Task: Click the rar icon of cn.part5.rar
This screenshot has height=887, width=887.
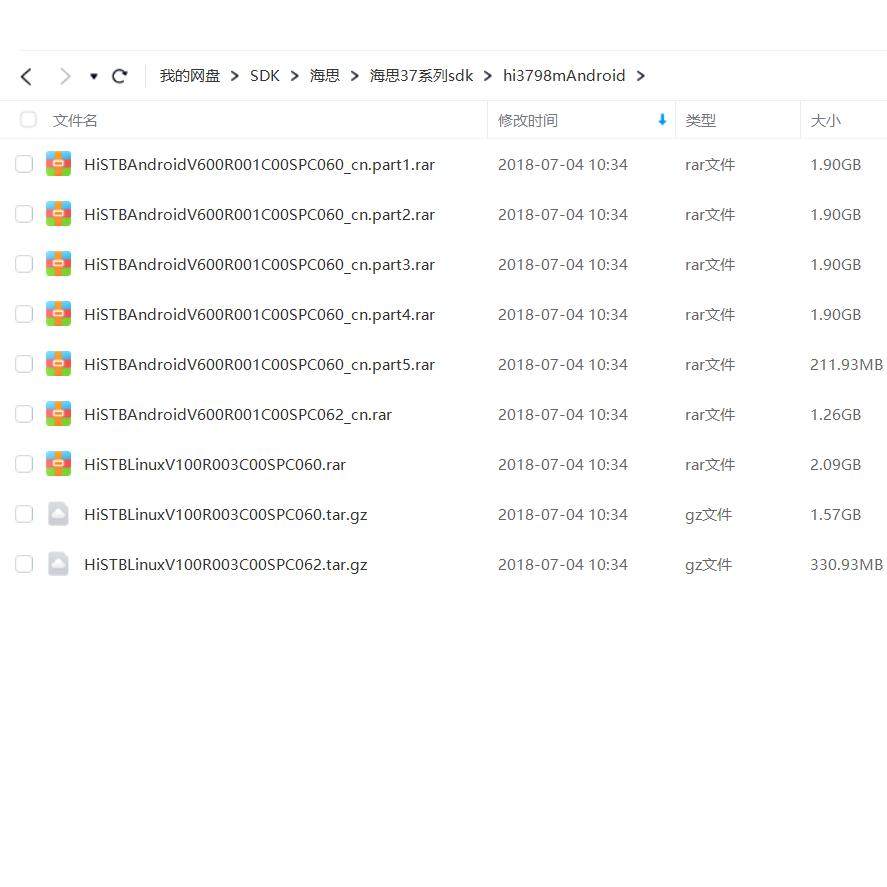Action: (x=58, y=363)
